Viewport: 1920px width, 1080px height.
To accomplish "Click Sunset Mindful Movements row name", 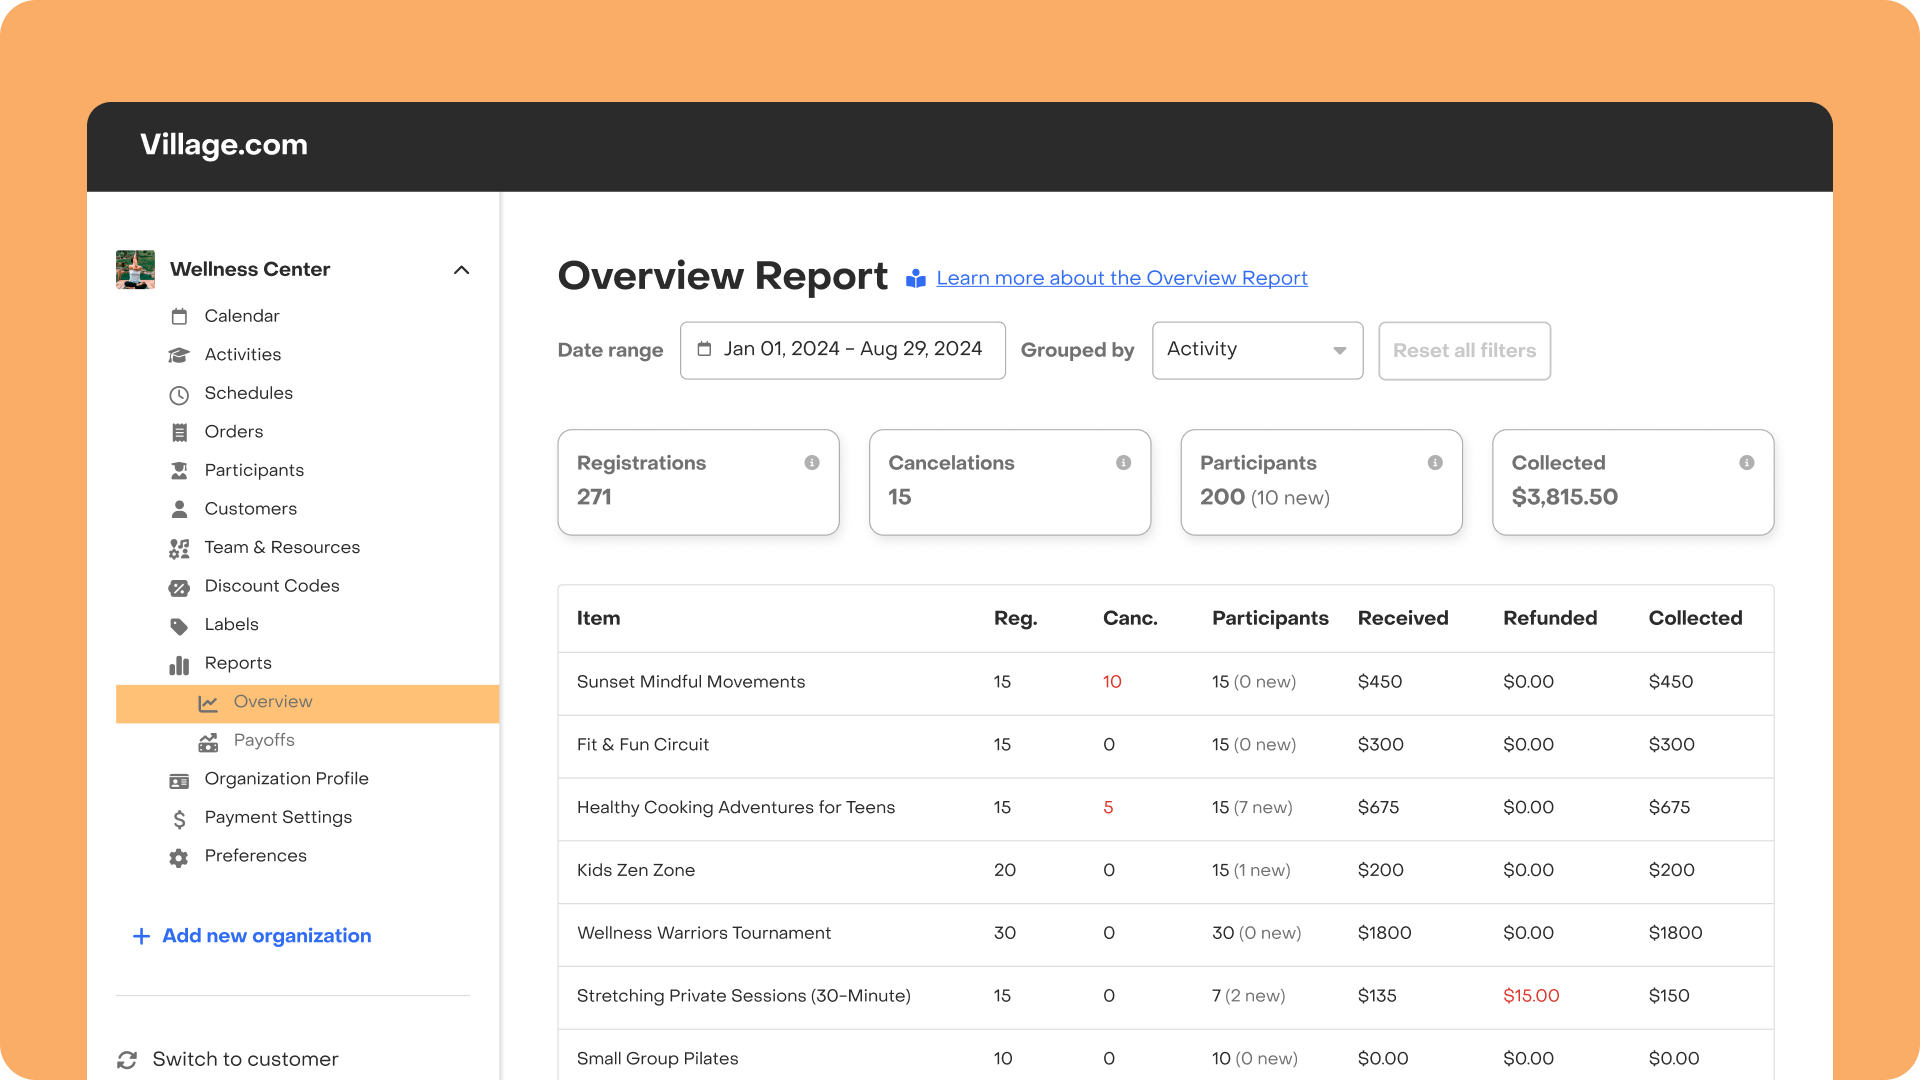I will pos(691,682).
